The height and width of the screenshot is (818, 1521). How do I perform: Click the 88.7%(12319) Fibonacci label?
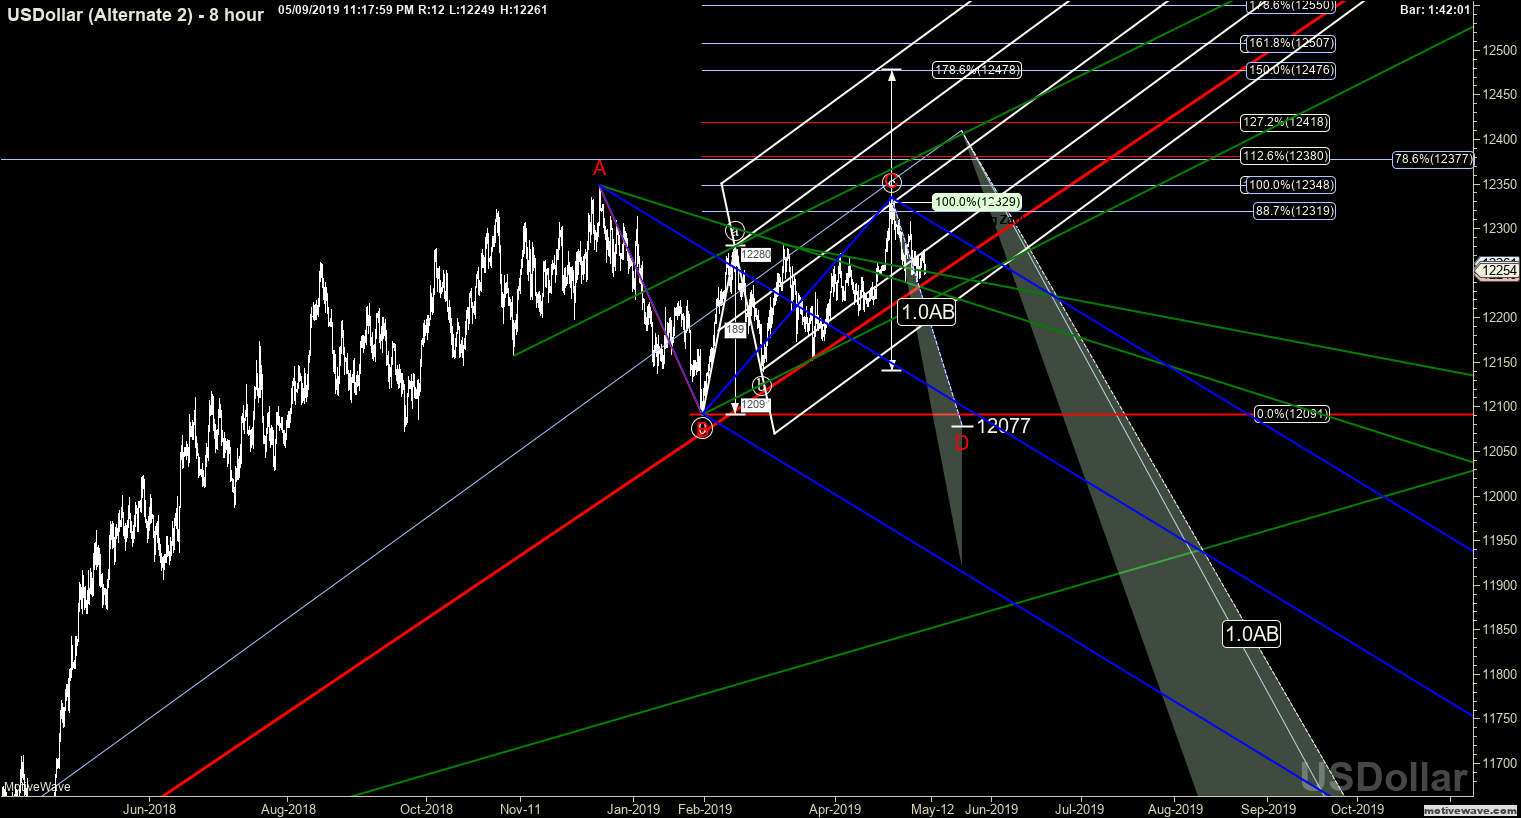click(1294, 211)
